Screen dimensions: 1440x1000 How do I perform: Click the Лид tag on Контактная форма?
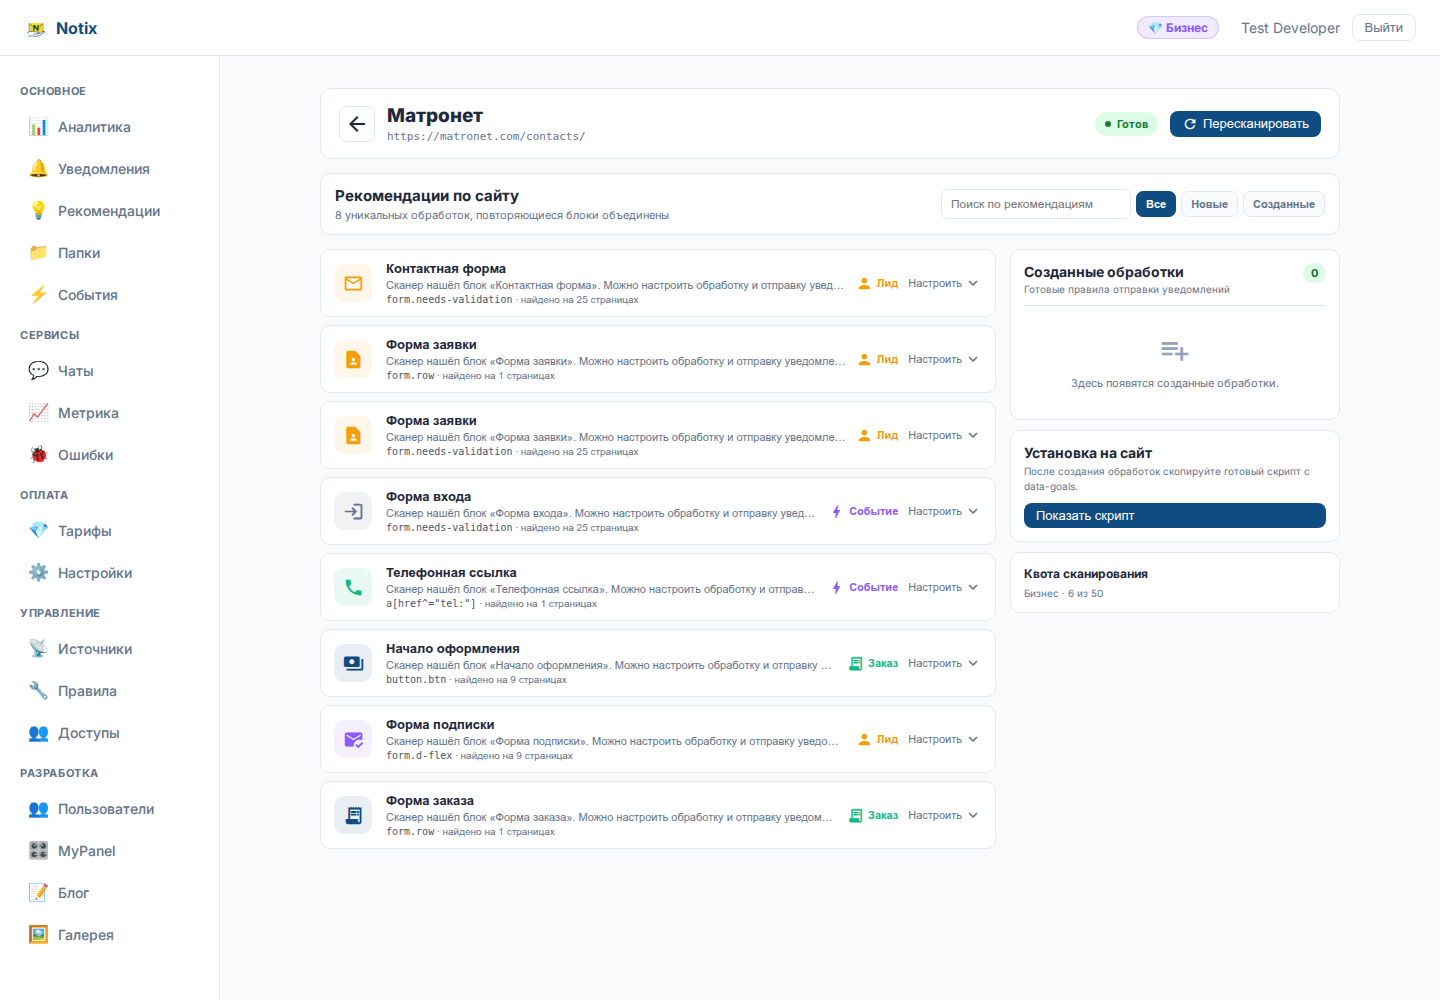pos(878,284)
